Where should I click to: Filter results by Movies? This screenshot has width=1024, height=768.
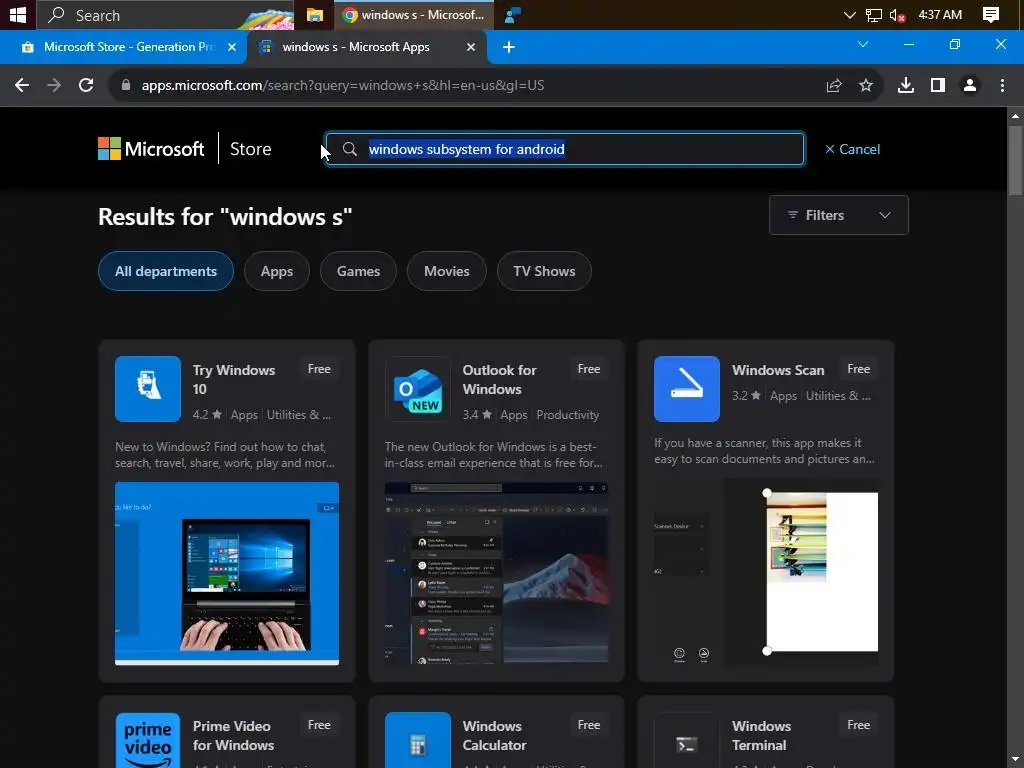point(447,271)
